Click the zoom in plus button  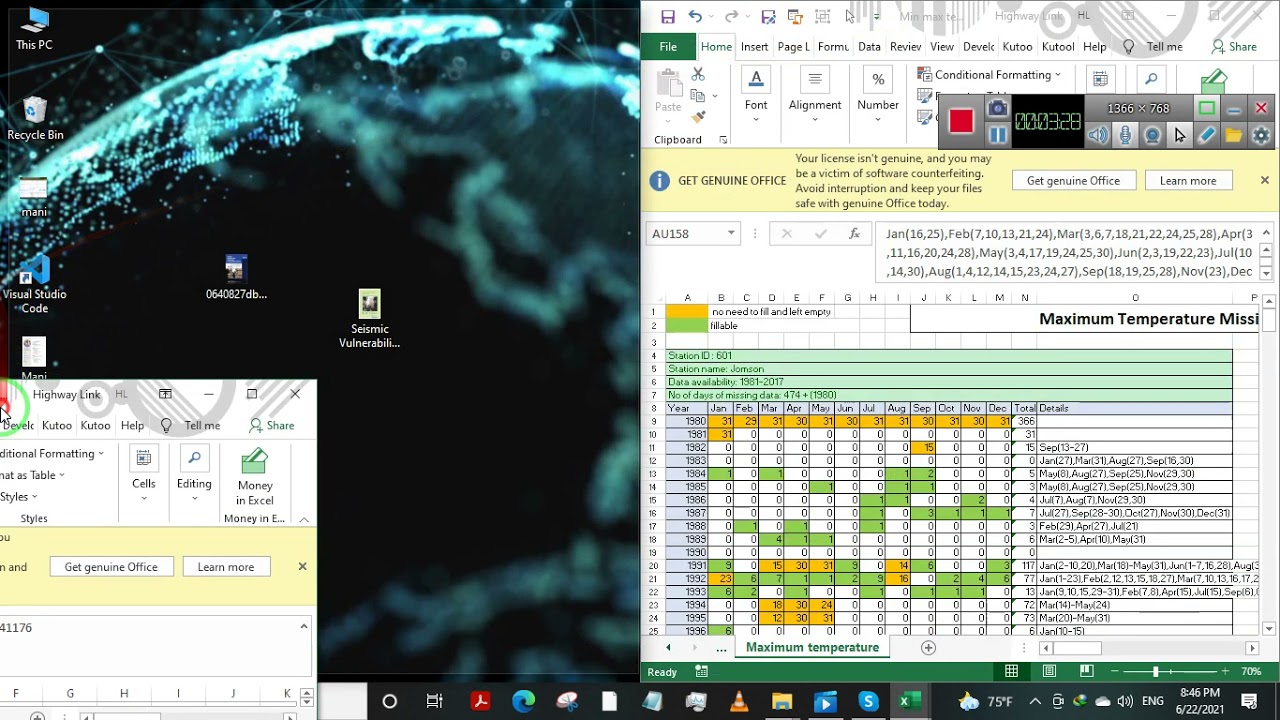[x=1225, y=672]
